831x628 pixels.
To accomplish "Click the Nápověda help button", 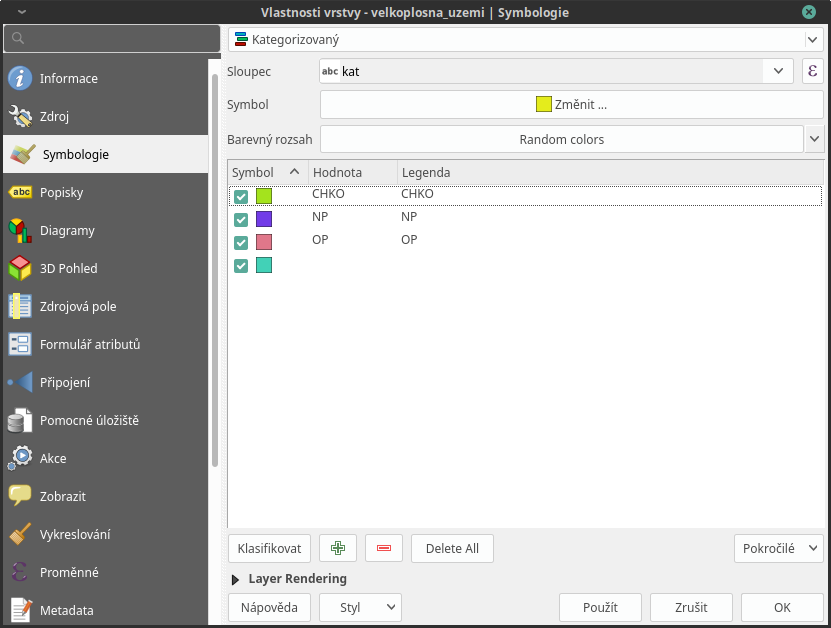I will click(x=269, y=607).
